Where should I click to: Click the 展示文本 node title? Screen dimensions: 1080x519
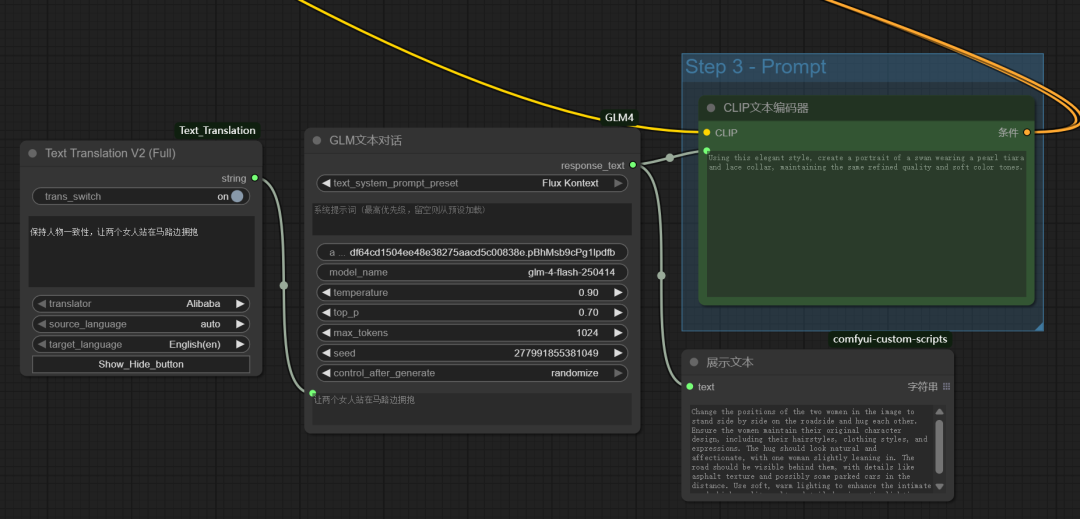[730, 362]
